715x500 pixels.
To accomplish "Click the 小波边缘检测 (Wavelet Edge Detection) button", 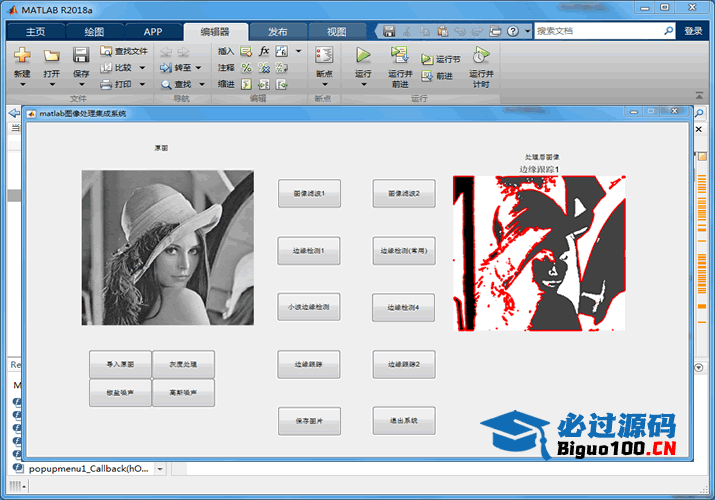I will (x=309, y=307).
